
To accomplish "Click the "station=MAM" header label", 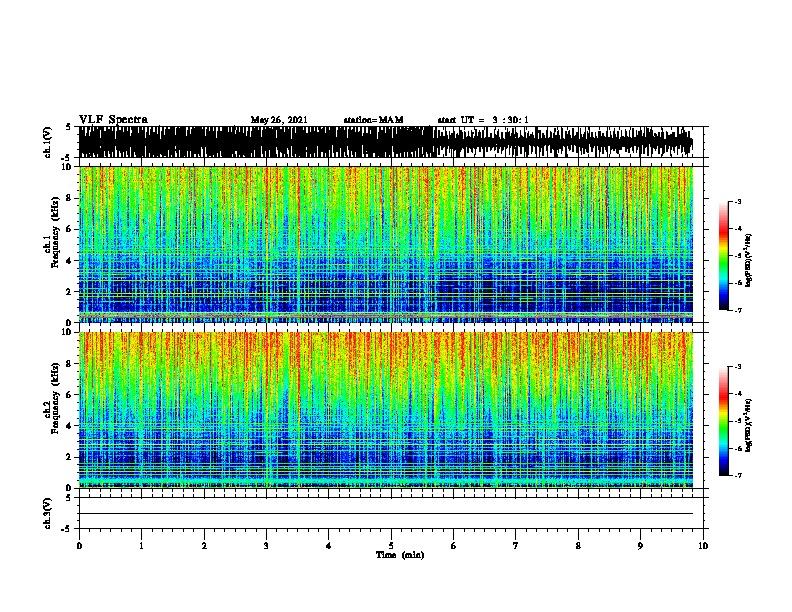I will tap(373, 120).
